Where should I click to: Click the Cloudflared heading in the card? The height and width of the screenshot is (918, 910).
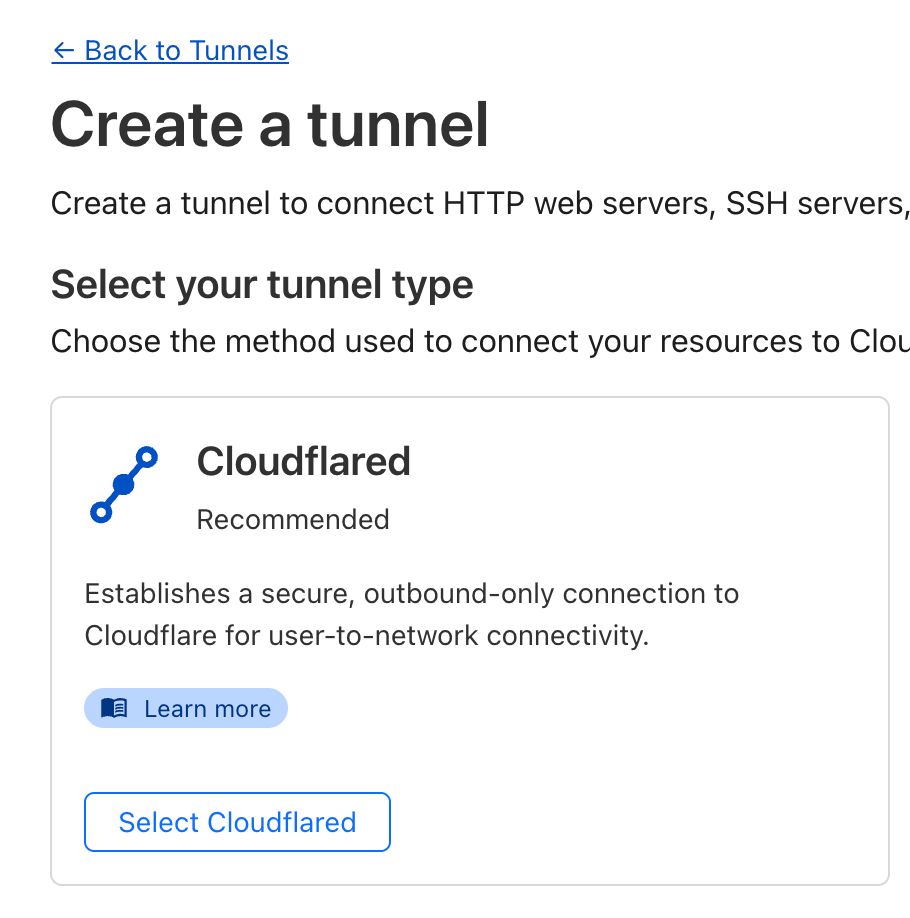click(x=304, y=461)
